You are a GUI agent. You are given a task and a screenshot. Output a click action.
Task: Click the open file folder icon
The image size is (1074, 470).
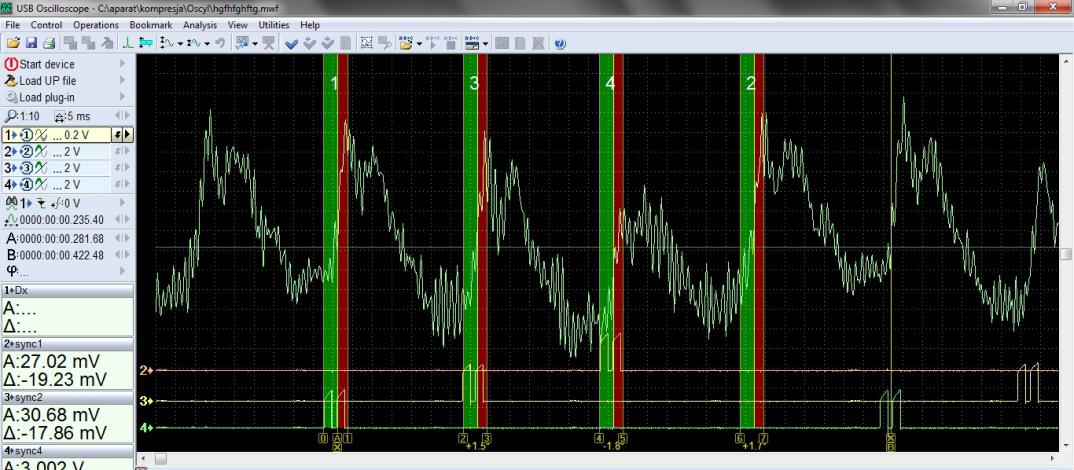click(x=11, y=43)
